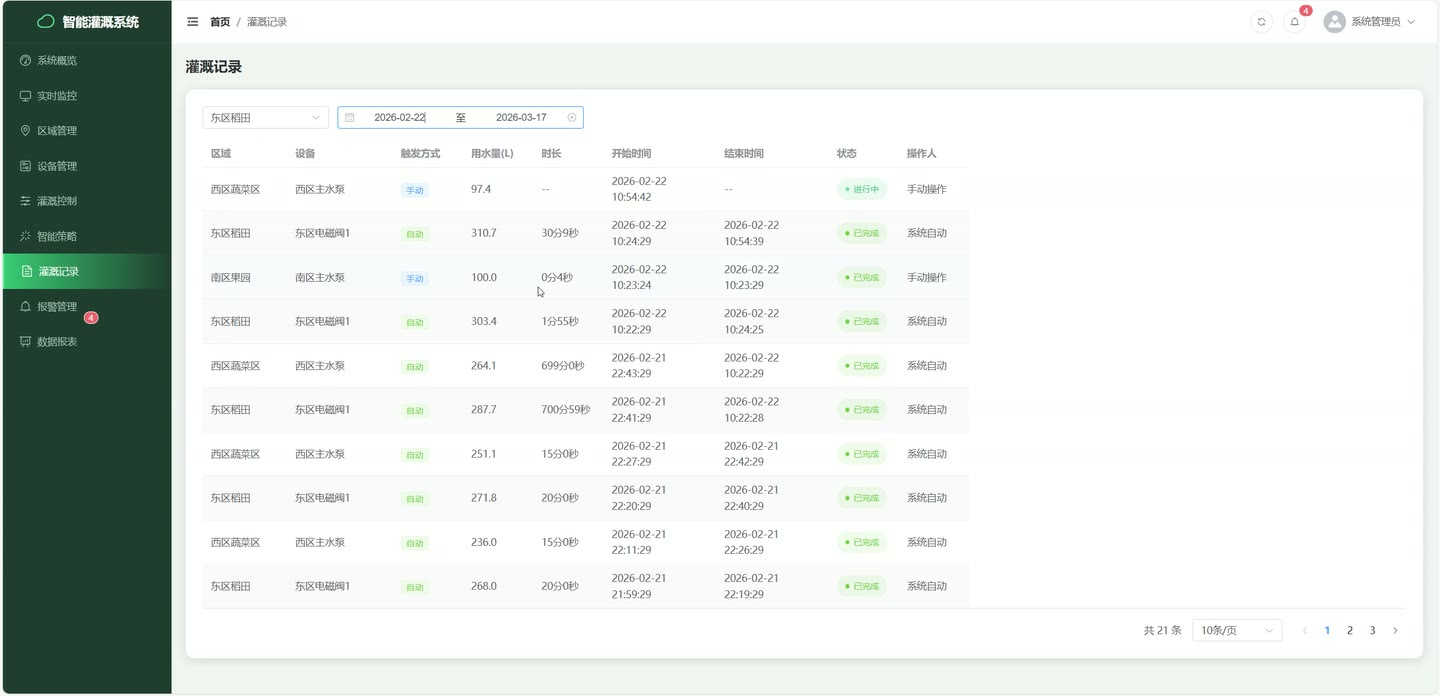Click the water usage value 310.7
This screenshot has height=696, width=1440.
[484, 233]
